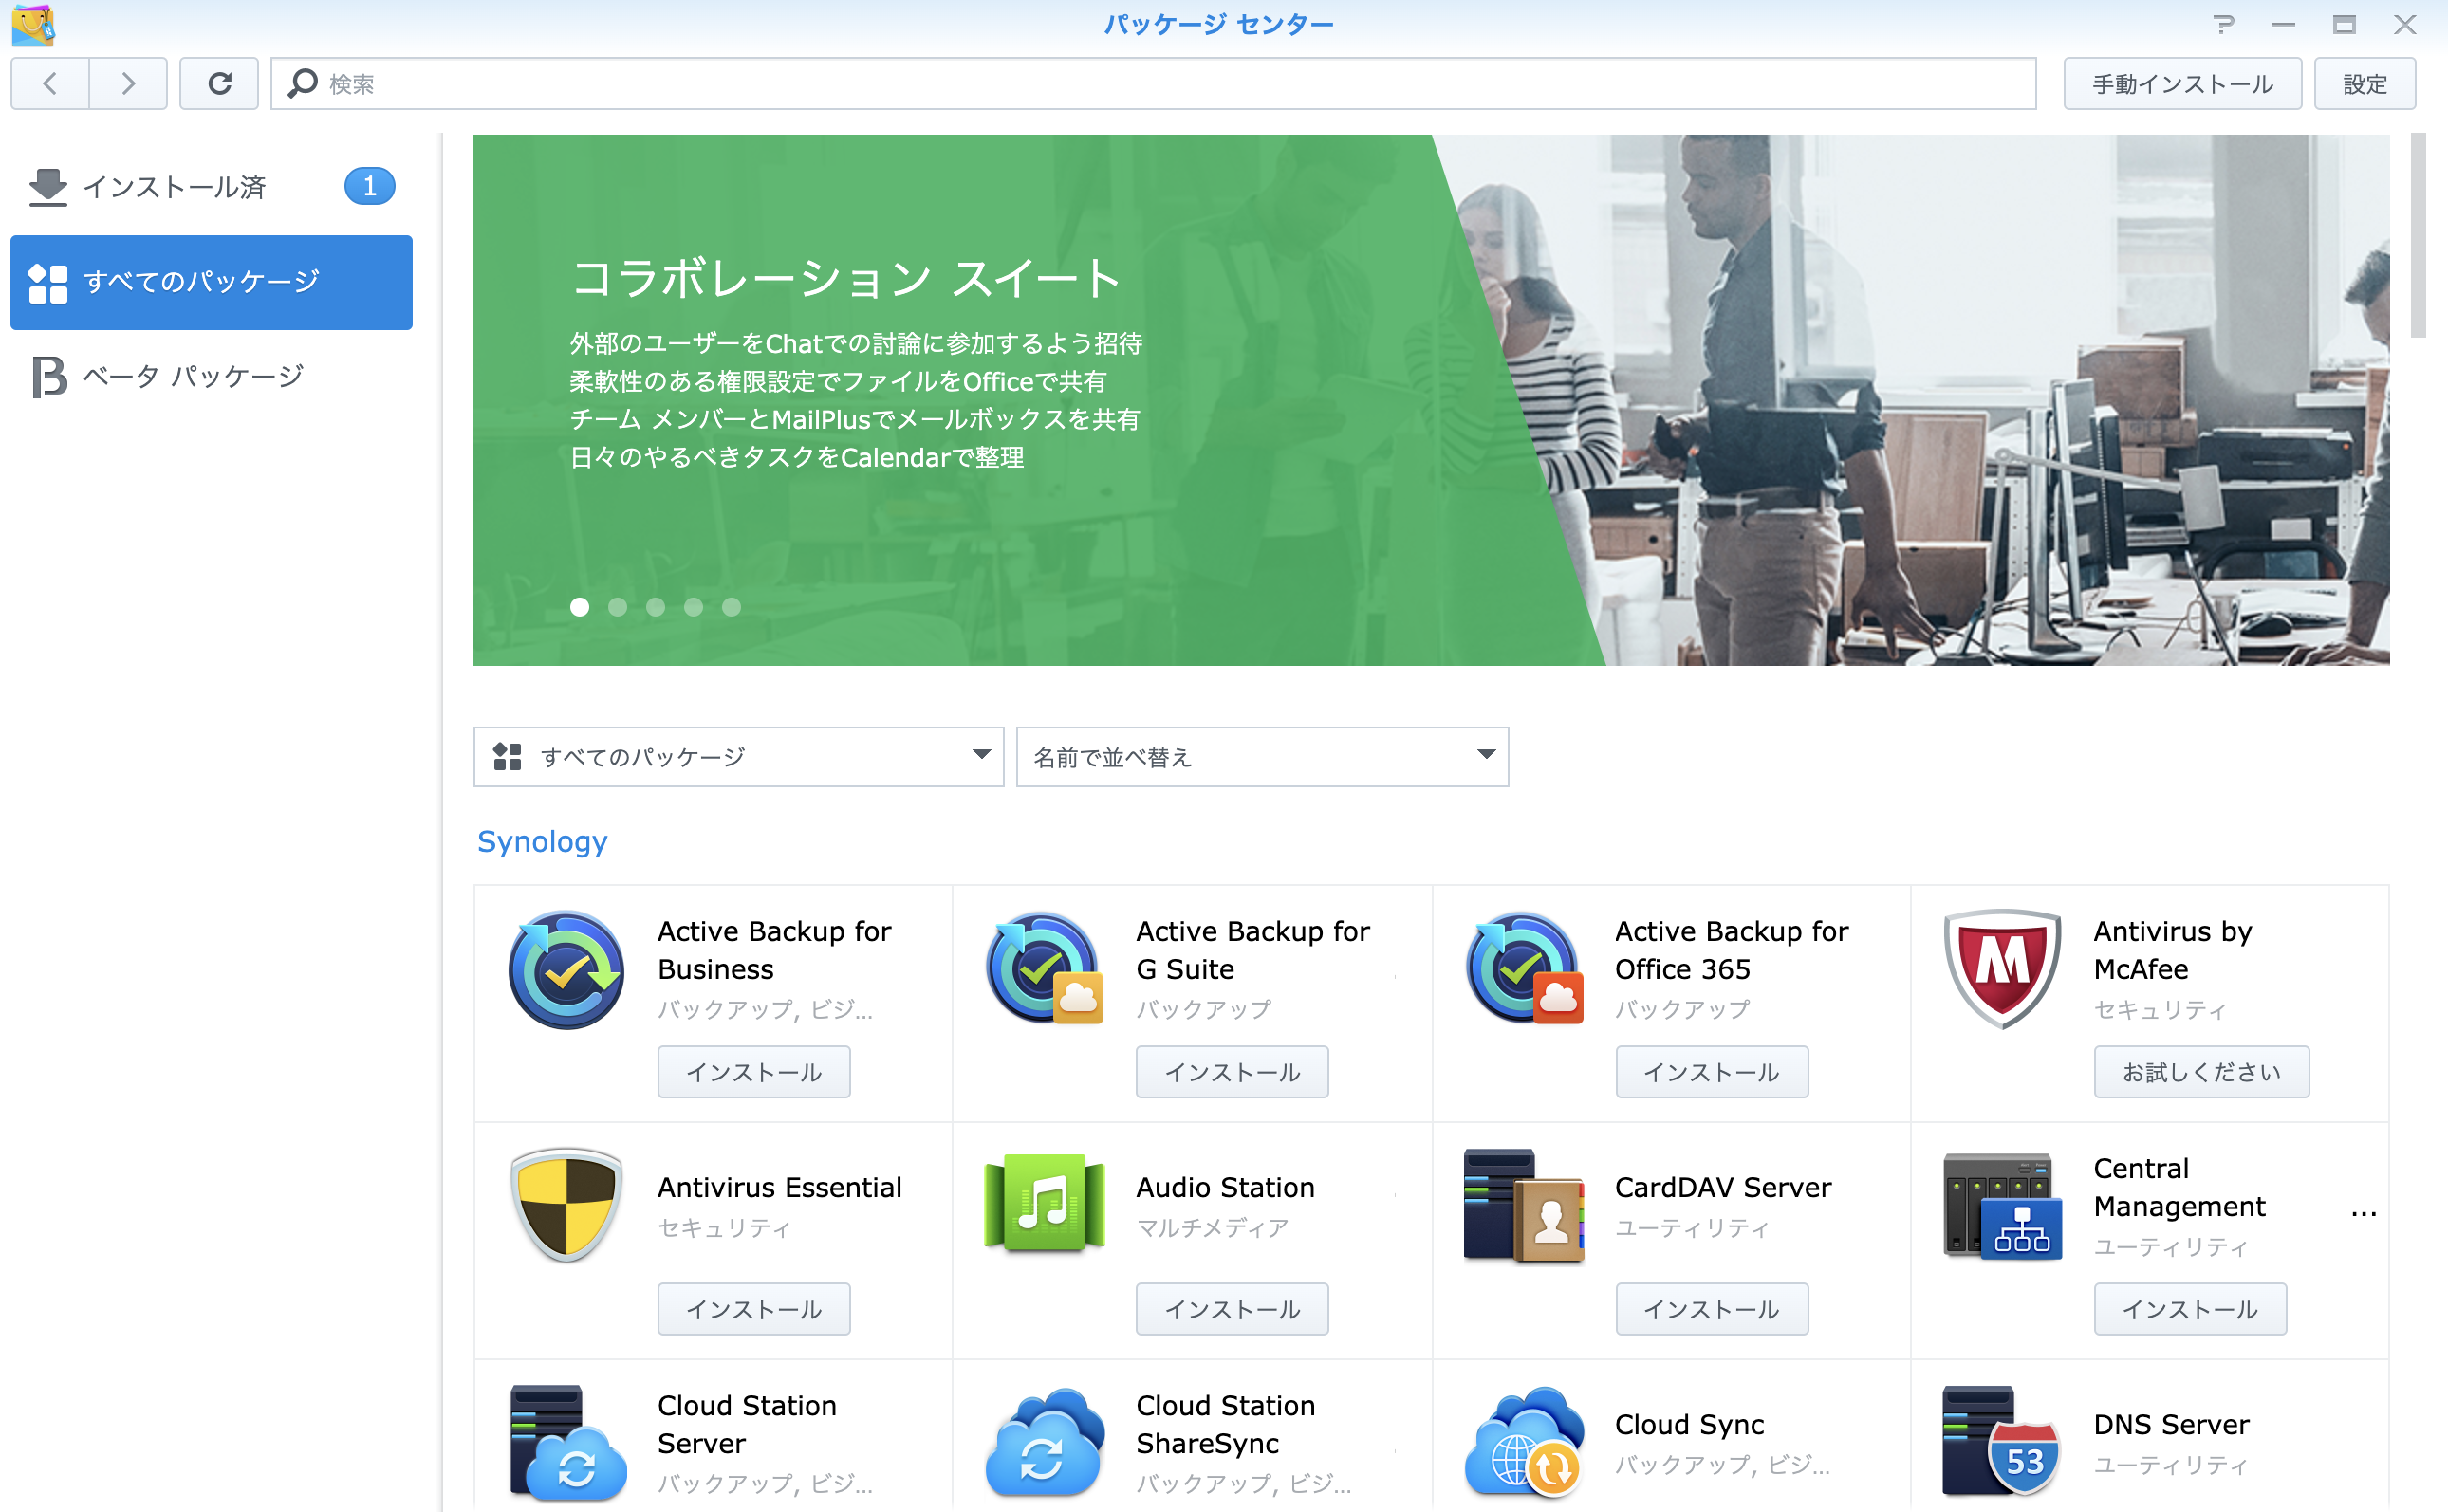This screenshot has width=2448, height=1512.
Task: Click the download icon beside インストール済
Action: [48, 187]
